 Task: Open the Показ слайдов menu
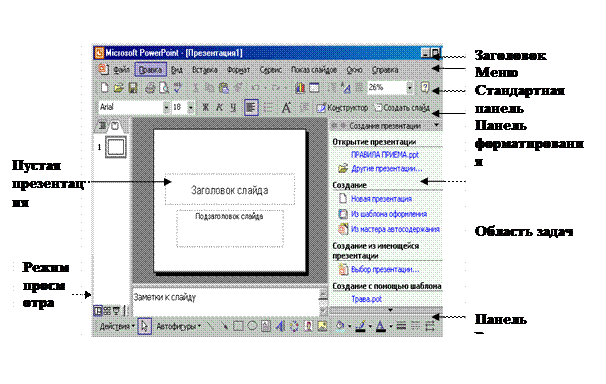(x=314, y=70)
